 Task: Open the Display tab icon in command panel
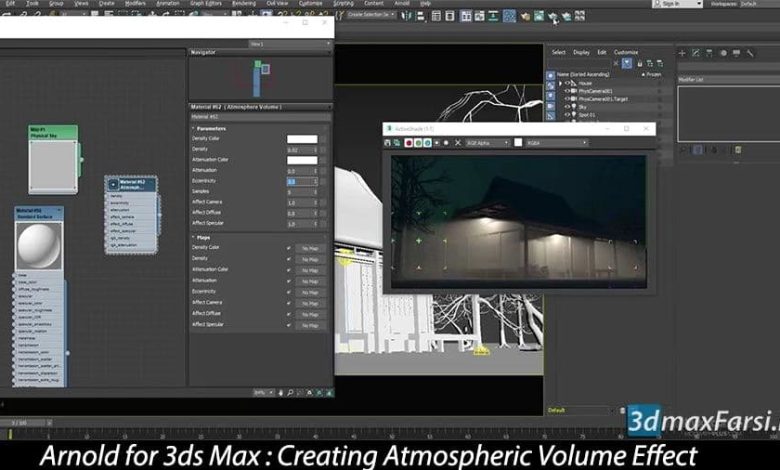point(736,53)
